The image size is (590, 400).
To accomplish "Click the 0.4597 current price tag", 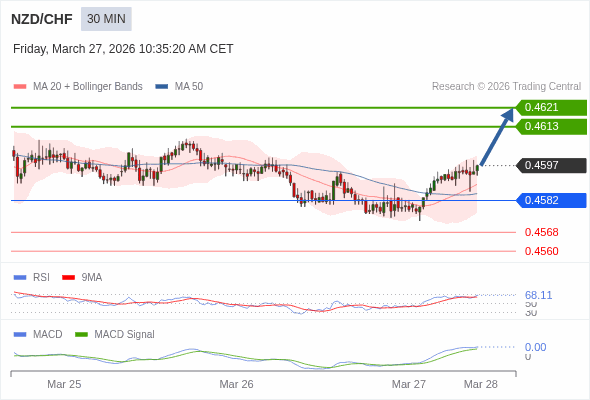I will point(551,166).
